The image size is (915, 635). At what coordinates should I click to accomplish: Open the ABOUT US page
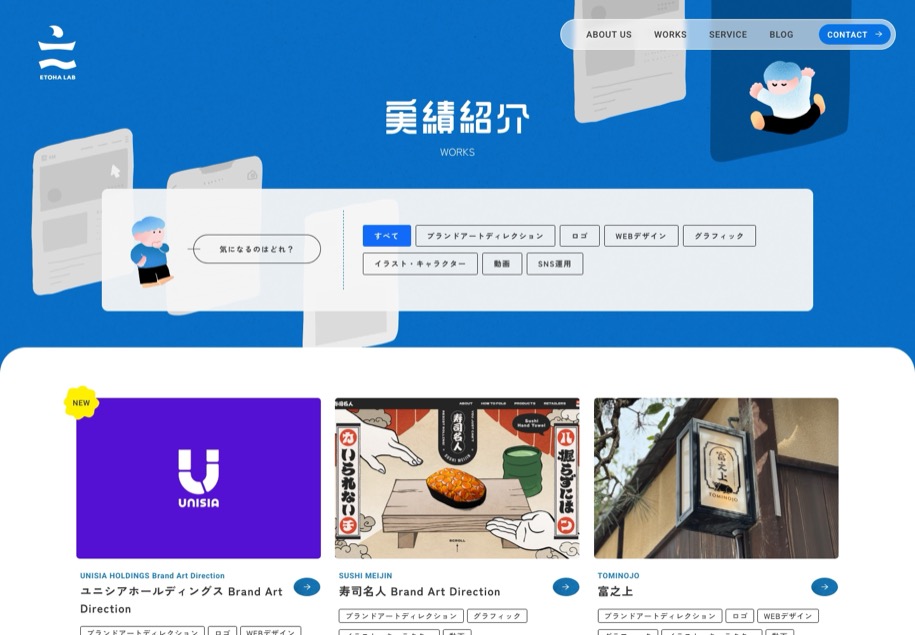(609, 34)
